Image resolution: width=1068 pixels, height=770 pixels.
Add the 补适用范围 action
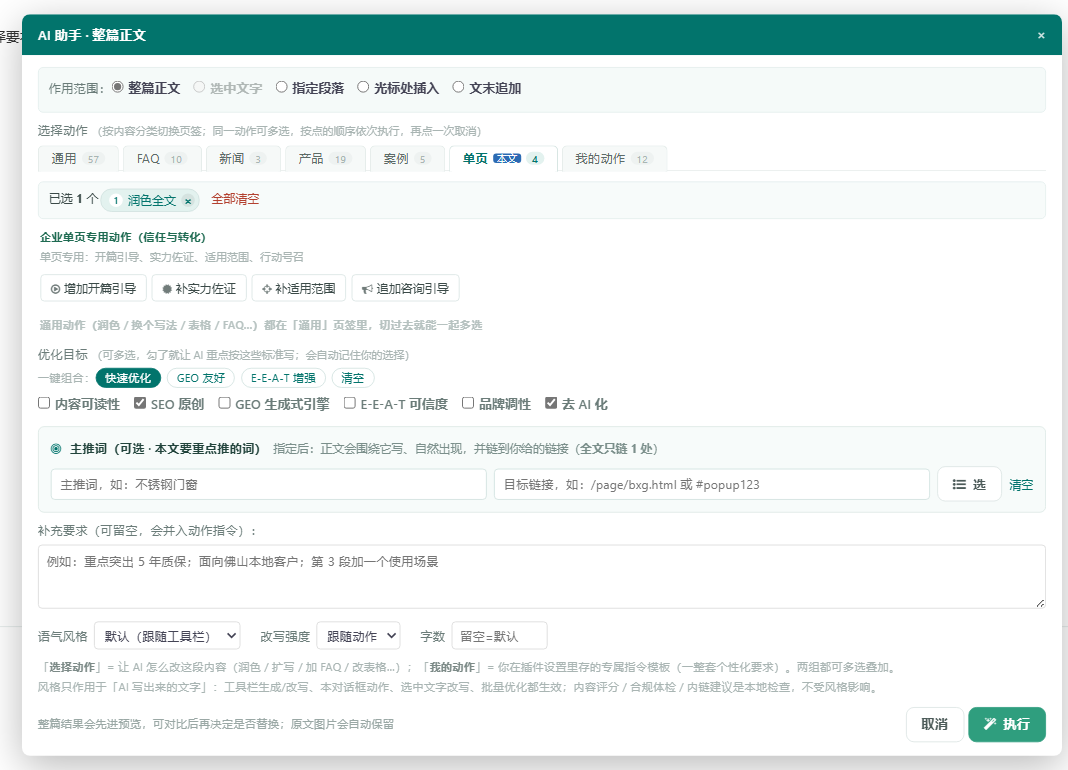[298, 288]
